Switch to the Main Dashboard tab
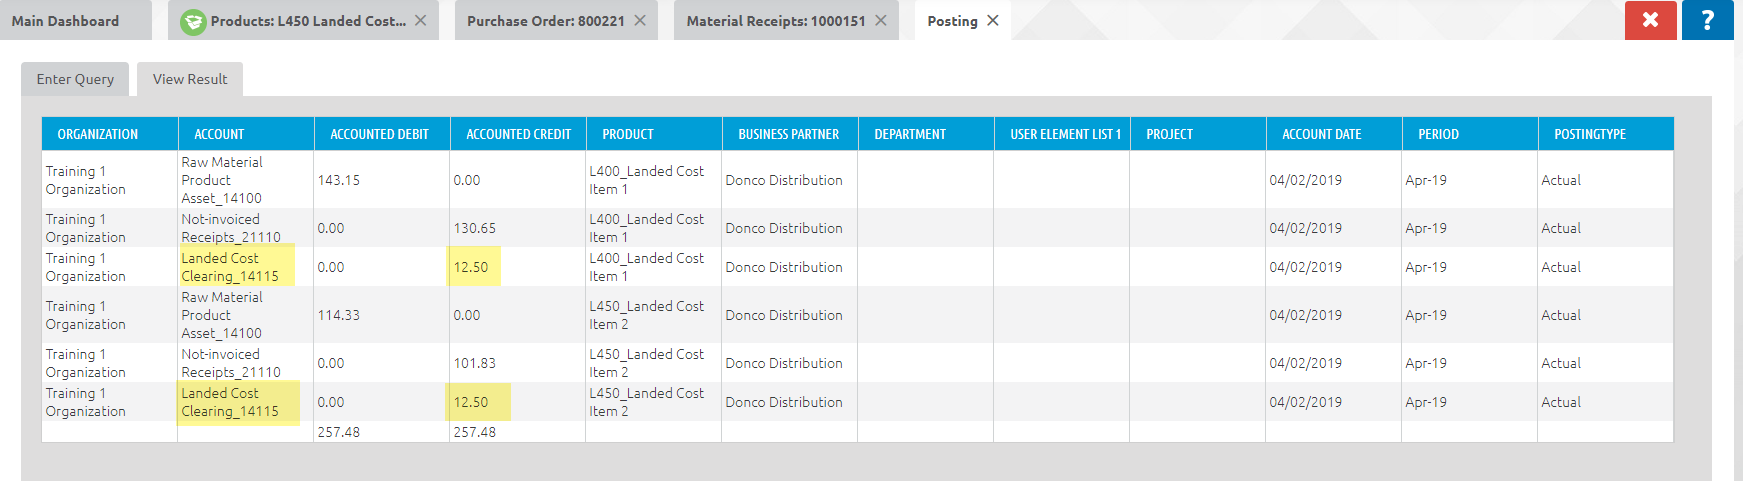Screen dimensions: 1743x481 66,21
